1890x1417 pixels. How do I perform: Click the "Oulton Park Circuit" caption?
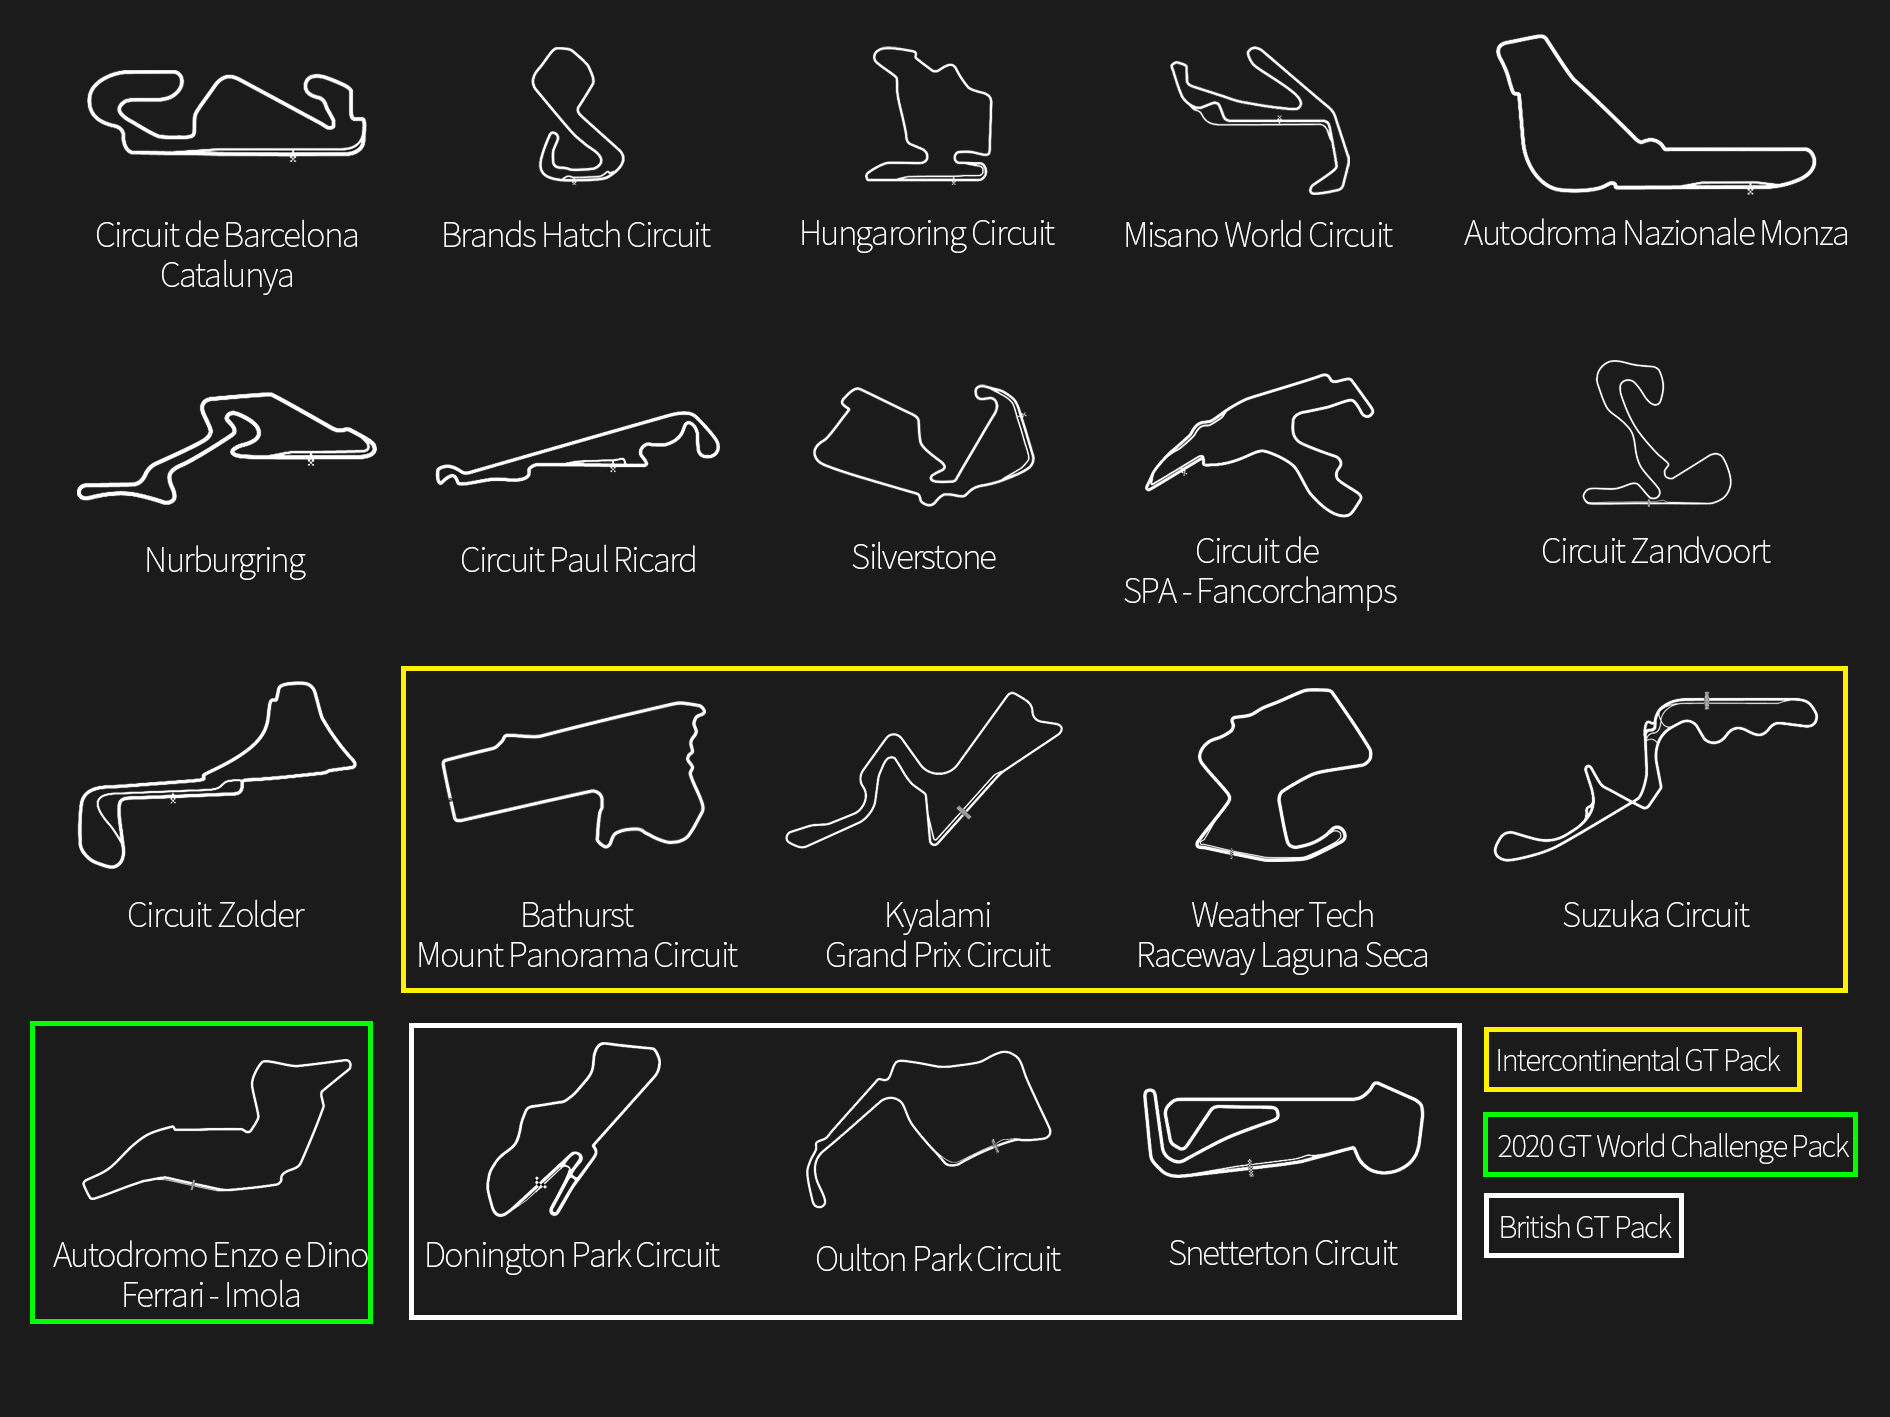(x=938, y=1259)
